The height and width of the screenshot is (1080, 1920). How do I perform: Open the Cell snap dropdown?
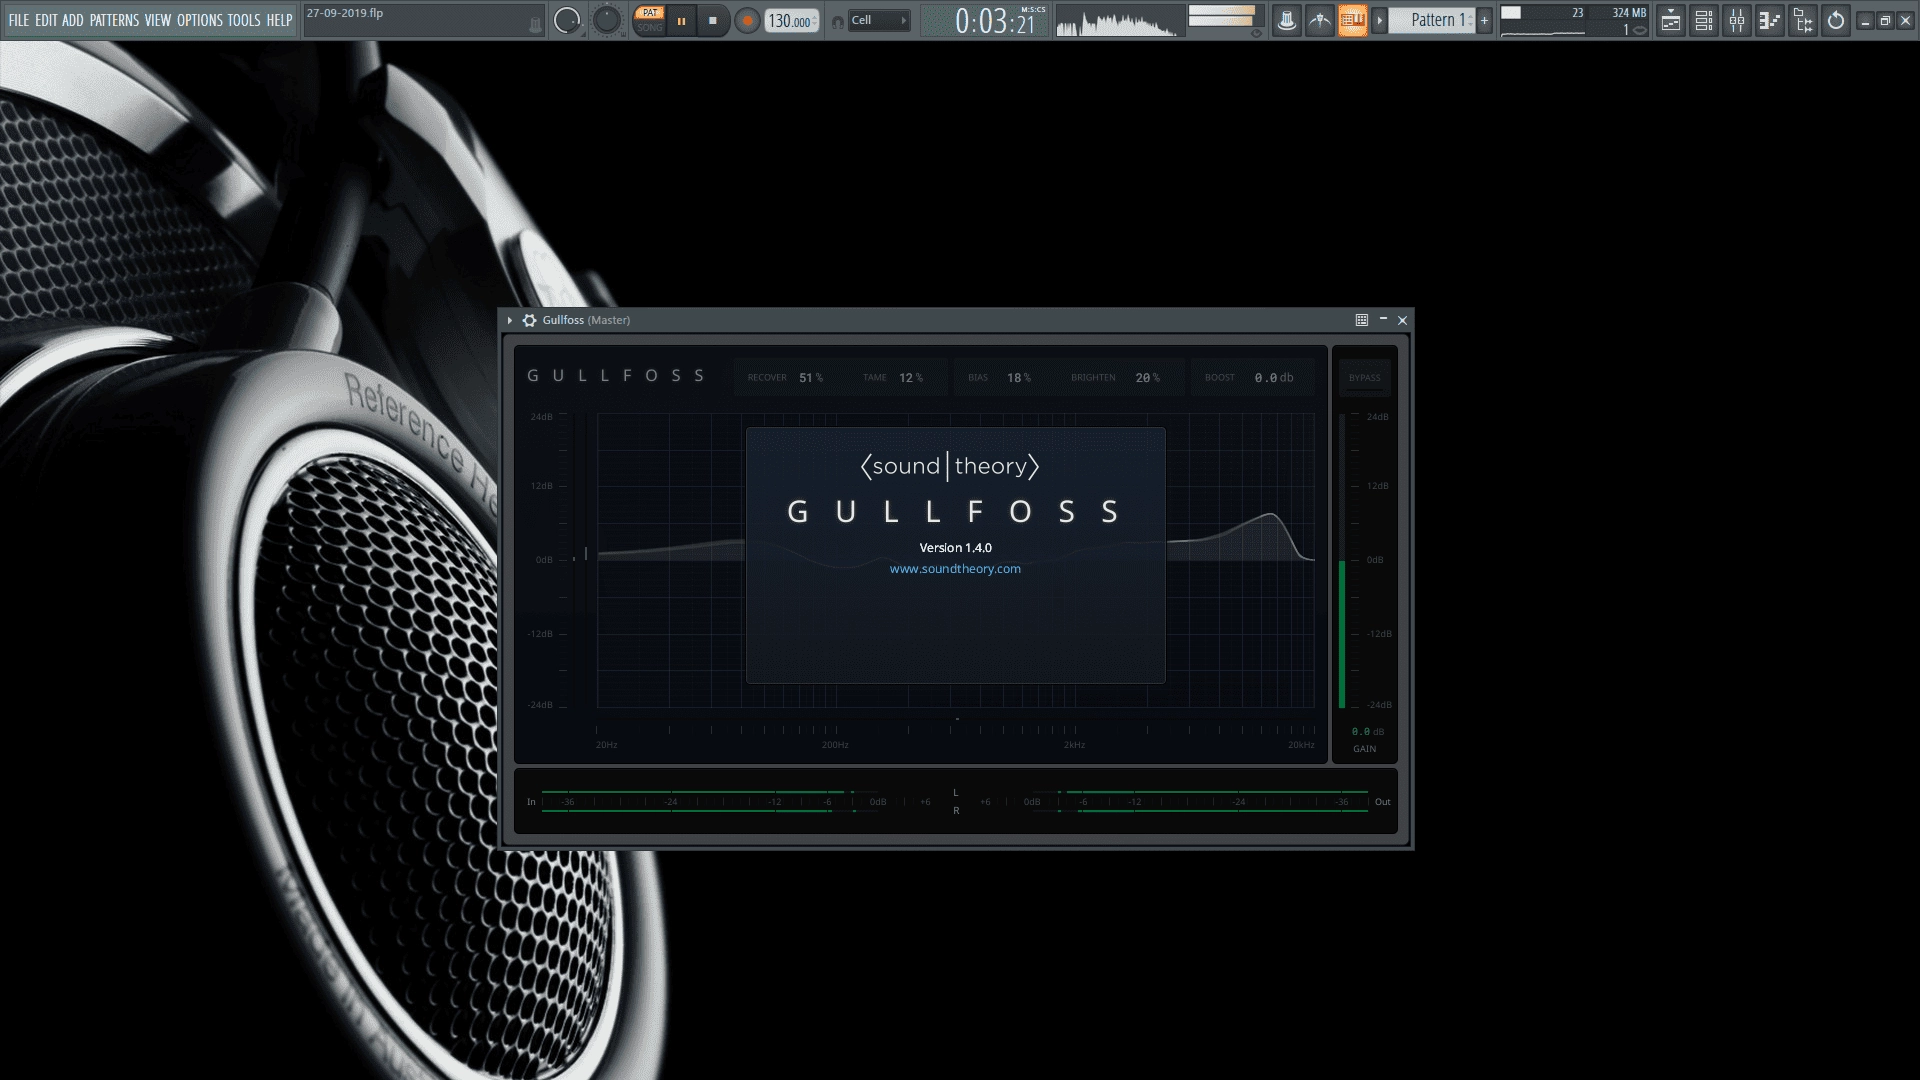[879, 20]
